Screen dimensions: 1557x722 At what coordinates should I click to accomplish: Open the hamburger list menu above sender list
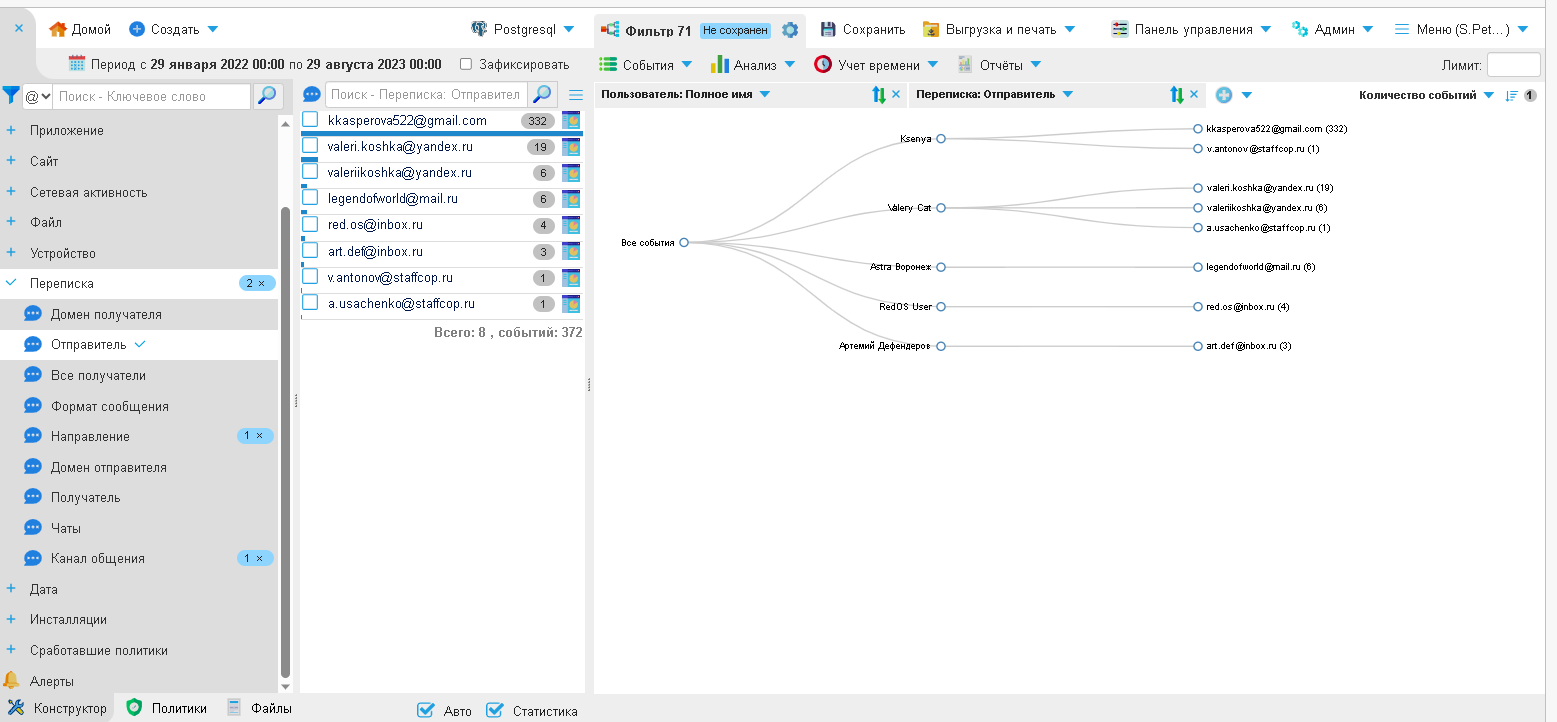[x=575, y=95]
